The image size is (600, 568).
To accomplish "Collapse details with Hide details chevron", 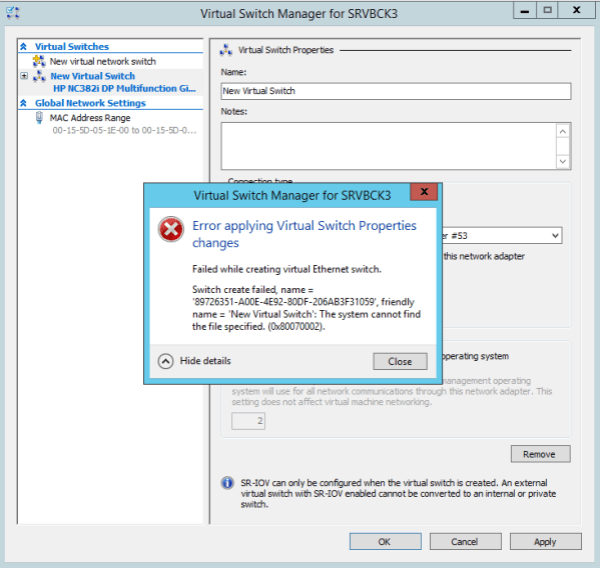I will click(x=166, y=361).
